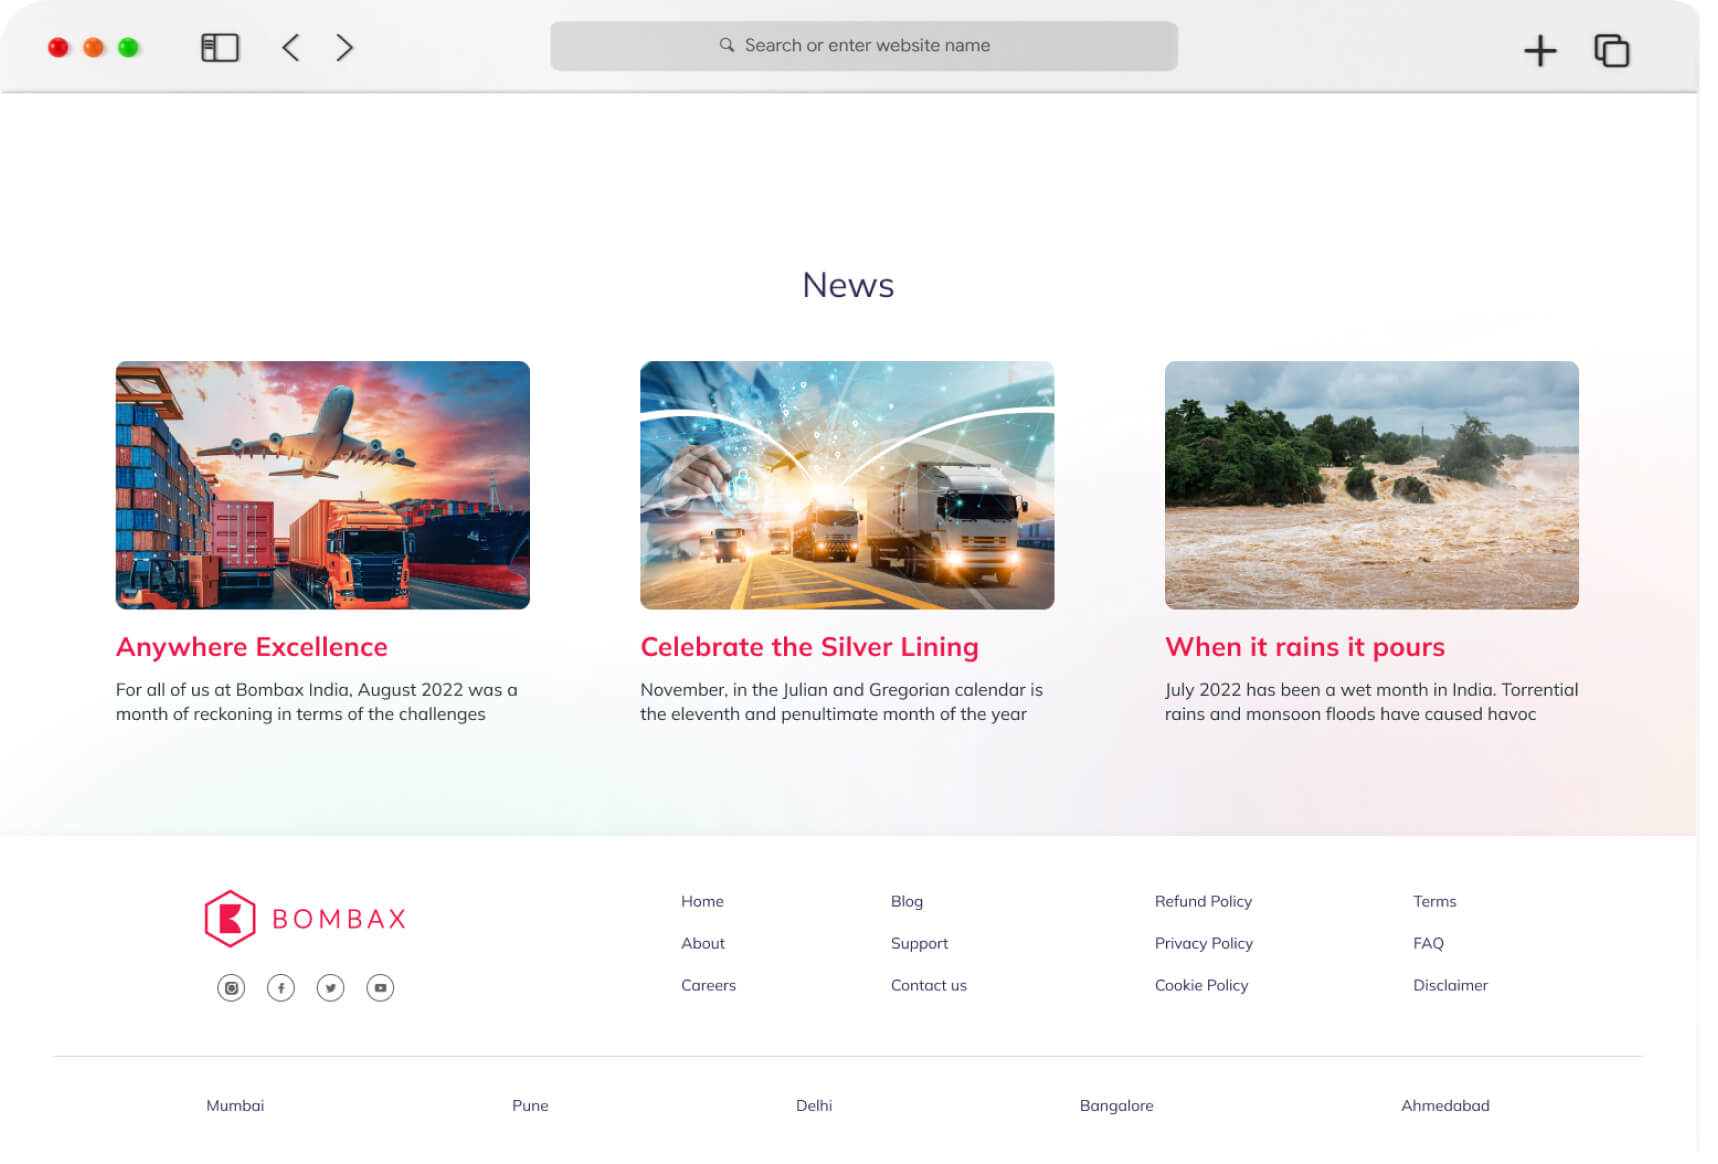Go forward using the right arrow
1718x1164 pixels.
click(344, 46)
